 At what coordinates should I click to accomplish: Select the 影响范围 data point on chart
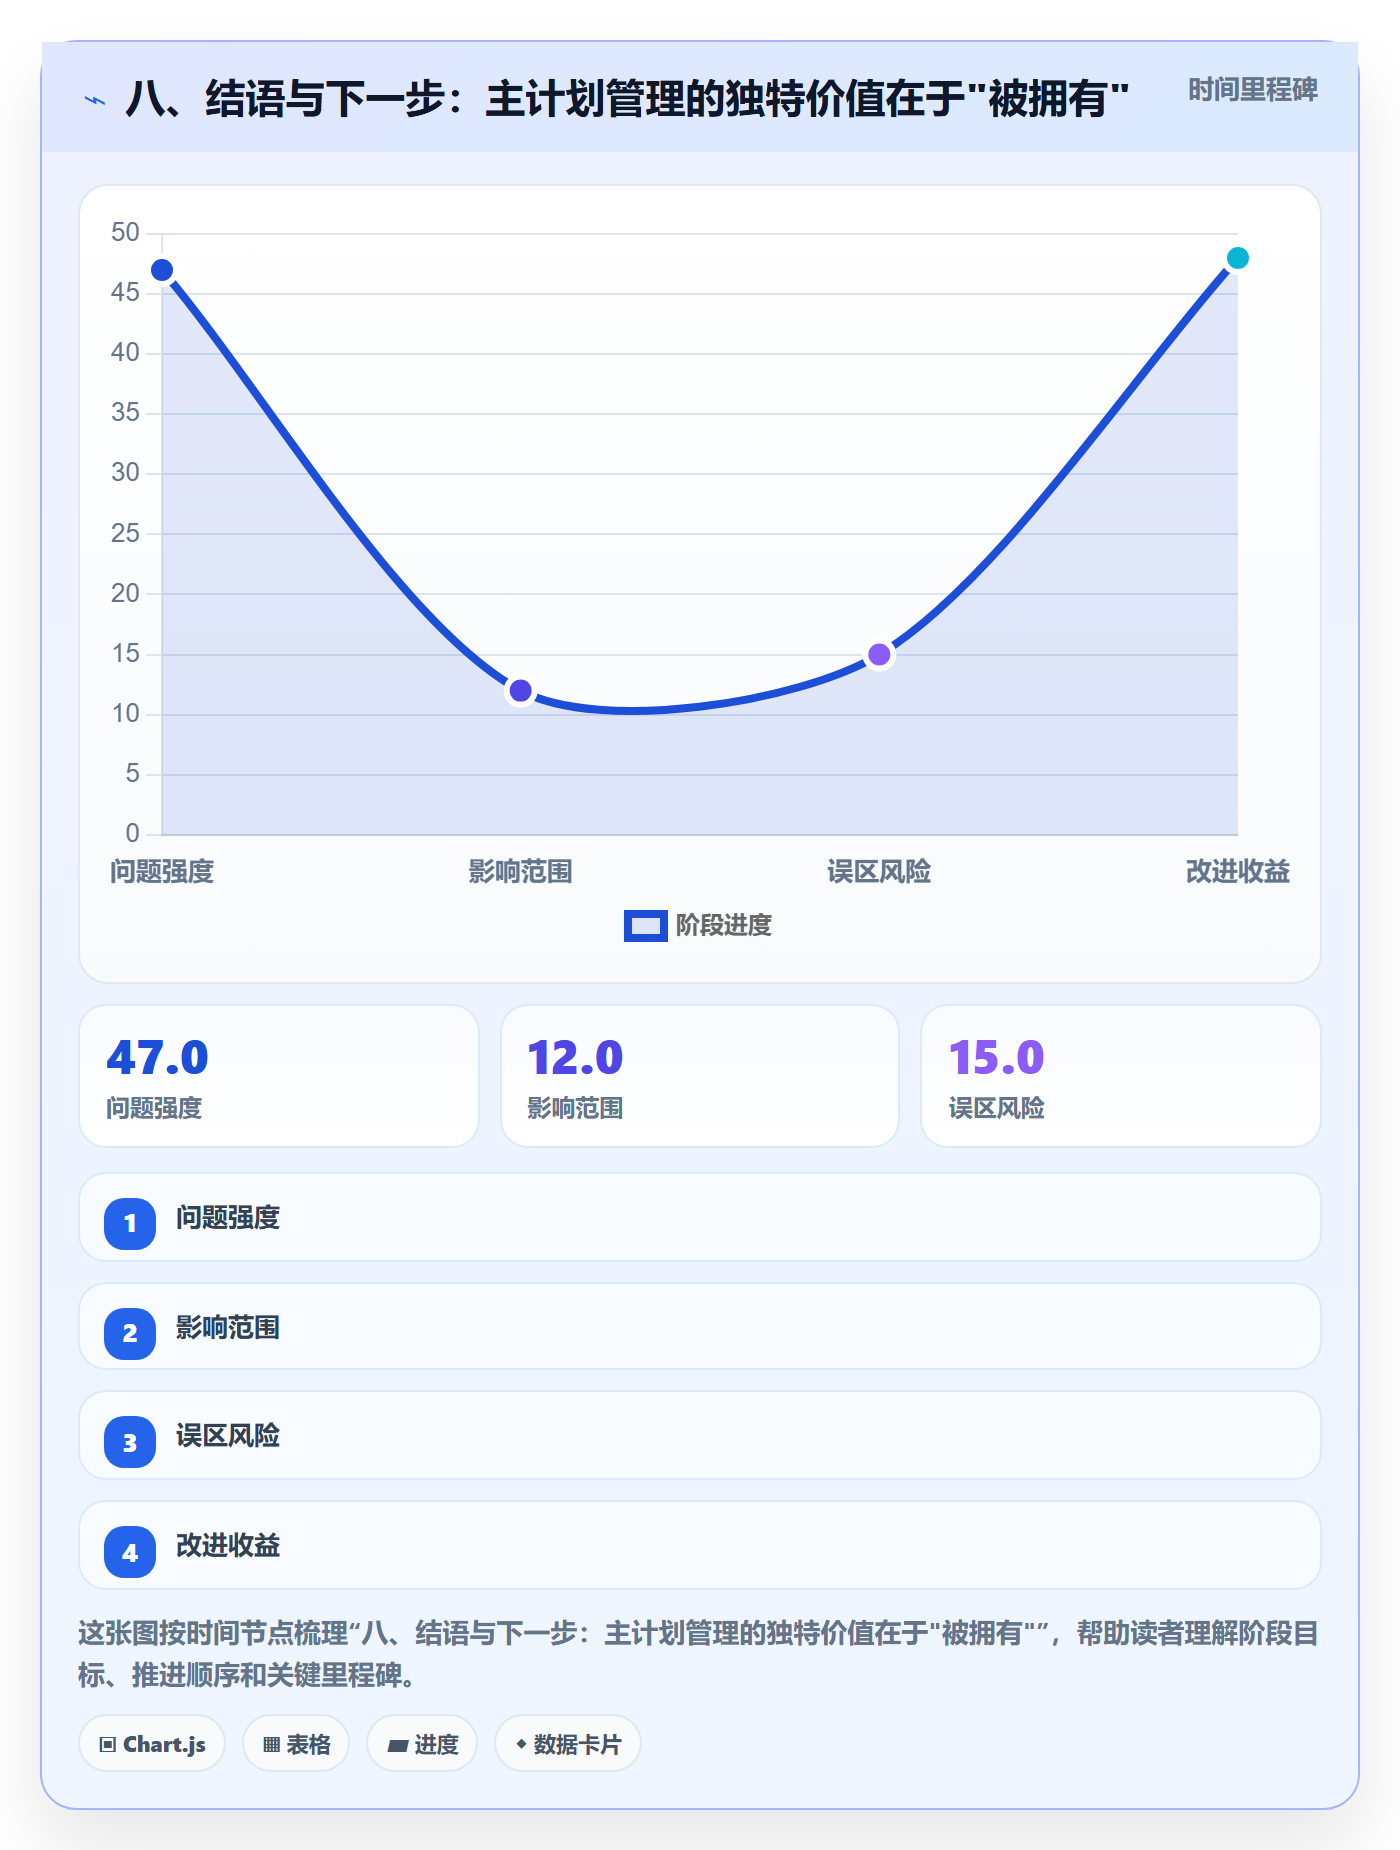[x=520, y=691]
